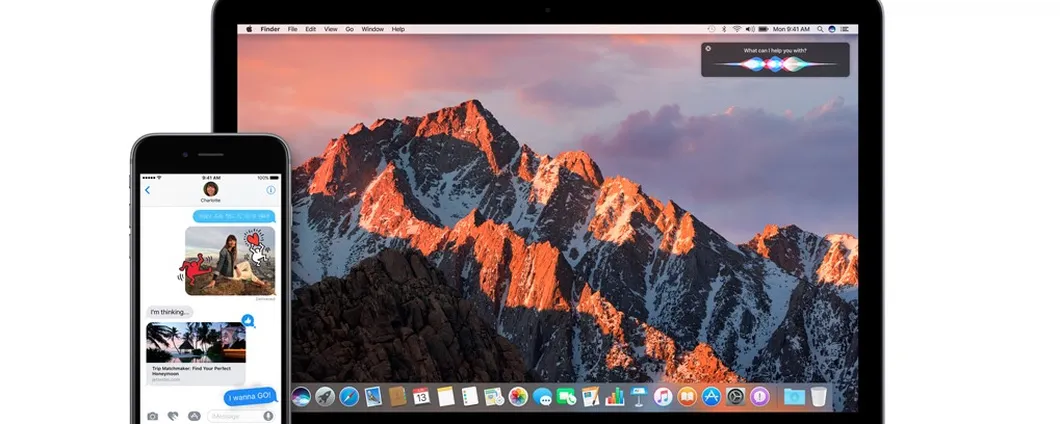Tap camera icon in iPhone Messages
Viewport: 1060px width, 424px height.
[153, 416]
